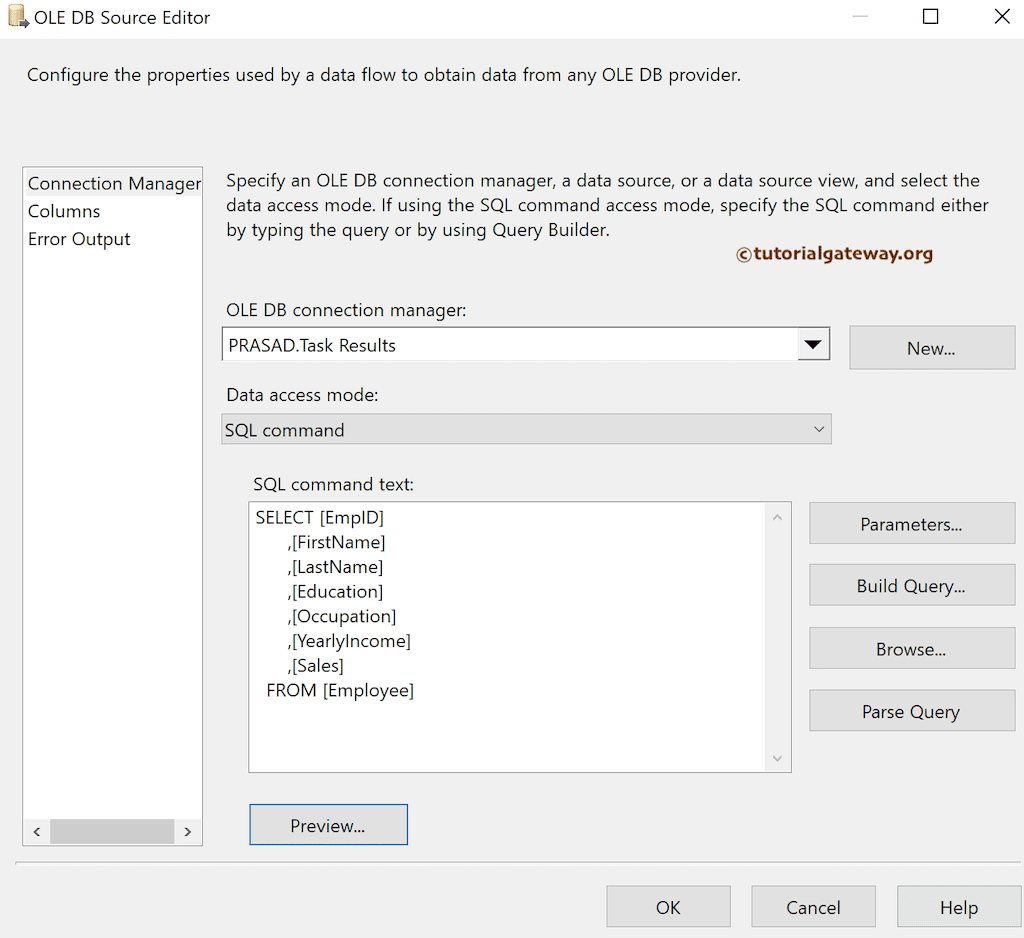Select the Connection Manager page
The height and width of the screenshot is (938, 1024).
point(113,183)
